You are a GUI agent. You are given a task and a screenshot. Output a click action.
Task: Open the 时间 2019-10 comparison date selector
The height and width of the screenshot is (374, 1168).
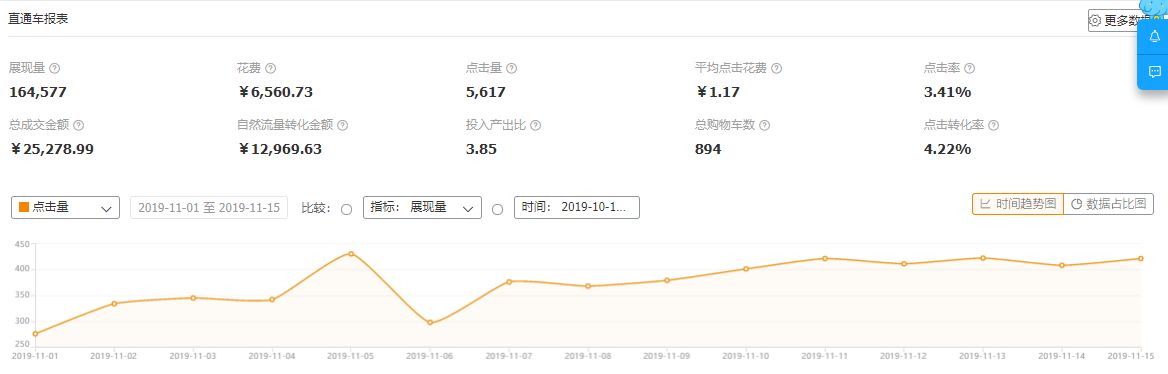tap(577, 208)
